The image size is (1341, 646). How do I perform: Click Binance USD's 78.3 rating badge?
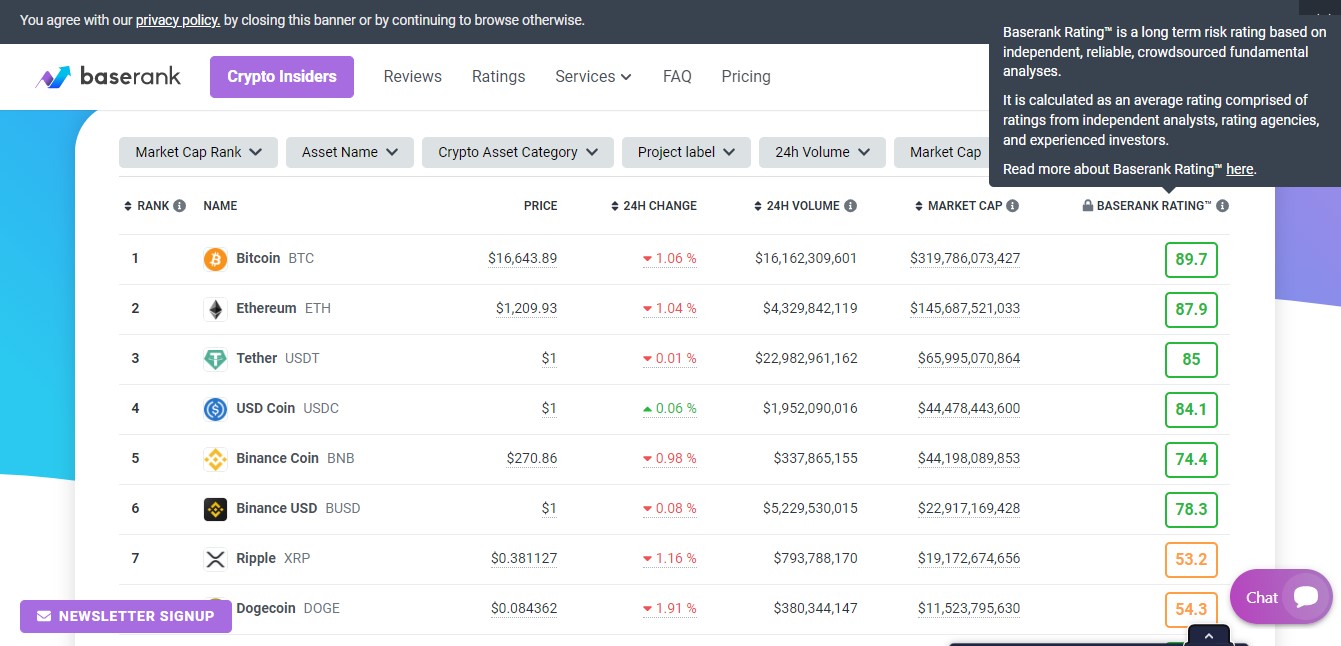[x=1191, y=510]
